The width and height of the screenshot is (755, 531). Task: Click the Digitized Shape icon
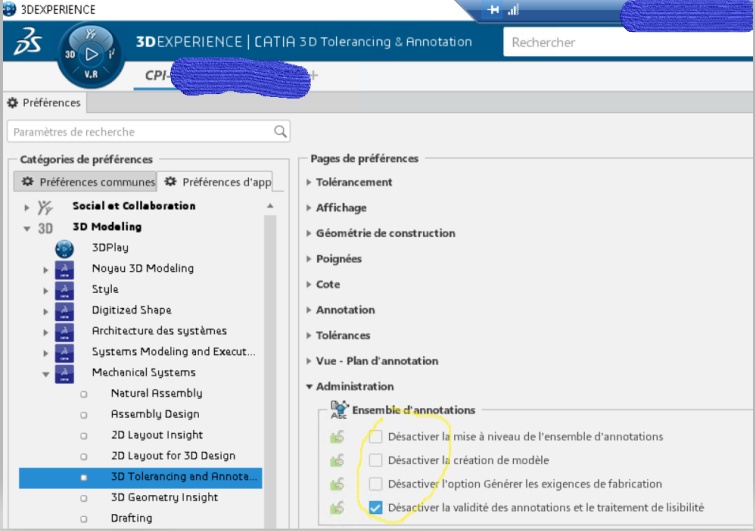tap(65, 311)
